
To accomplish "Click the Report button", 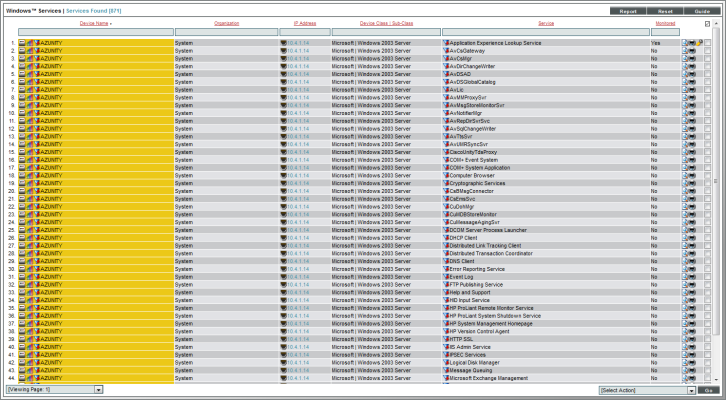I will click(x=628, y=11).
